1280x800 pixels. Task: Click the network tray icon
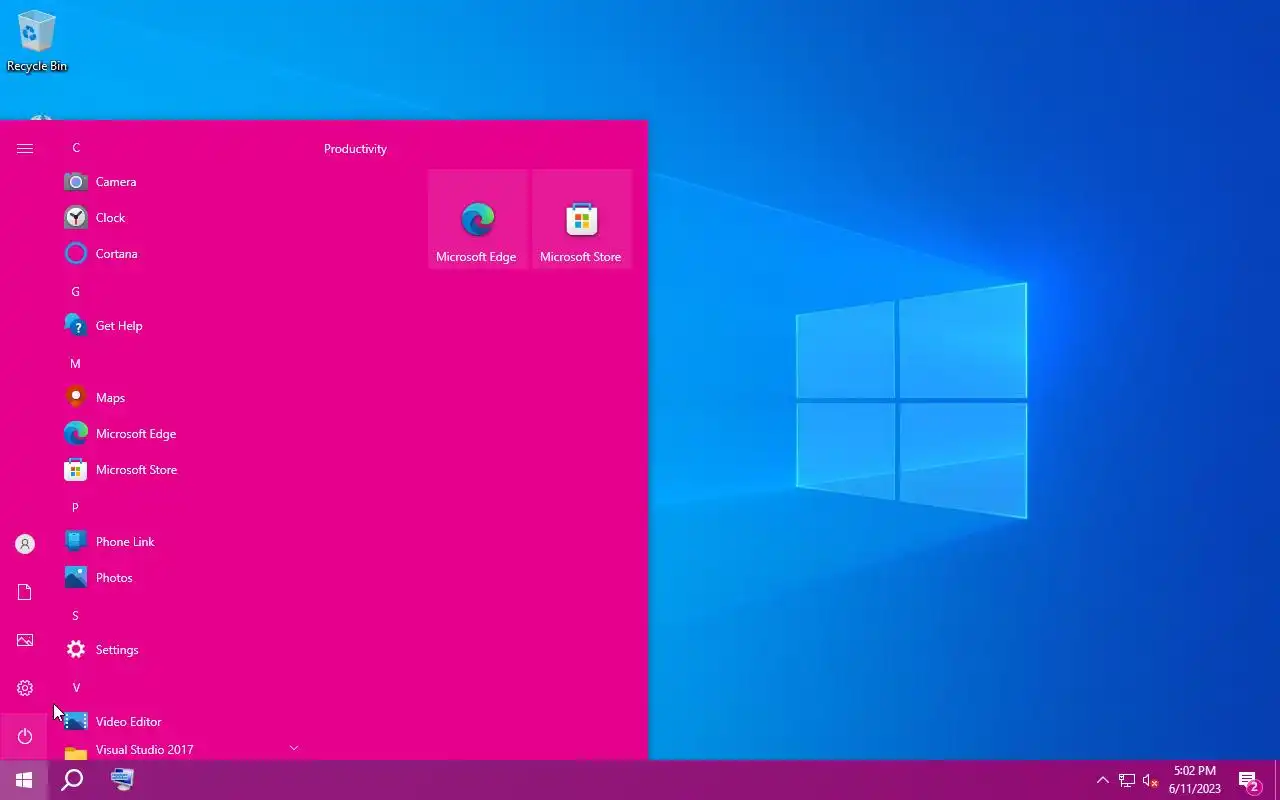[1127, 780]
